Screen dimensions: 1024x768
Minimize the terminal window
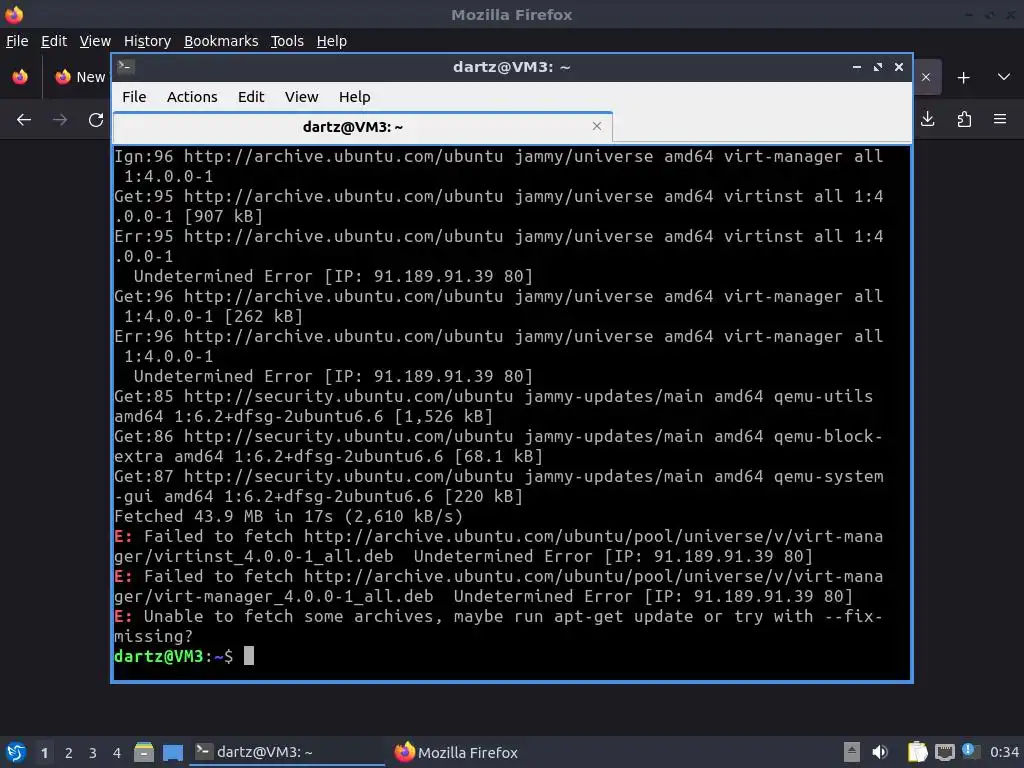[857, 67]
